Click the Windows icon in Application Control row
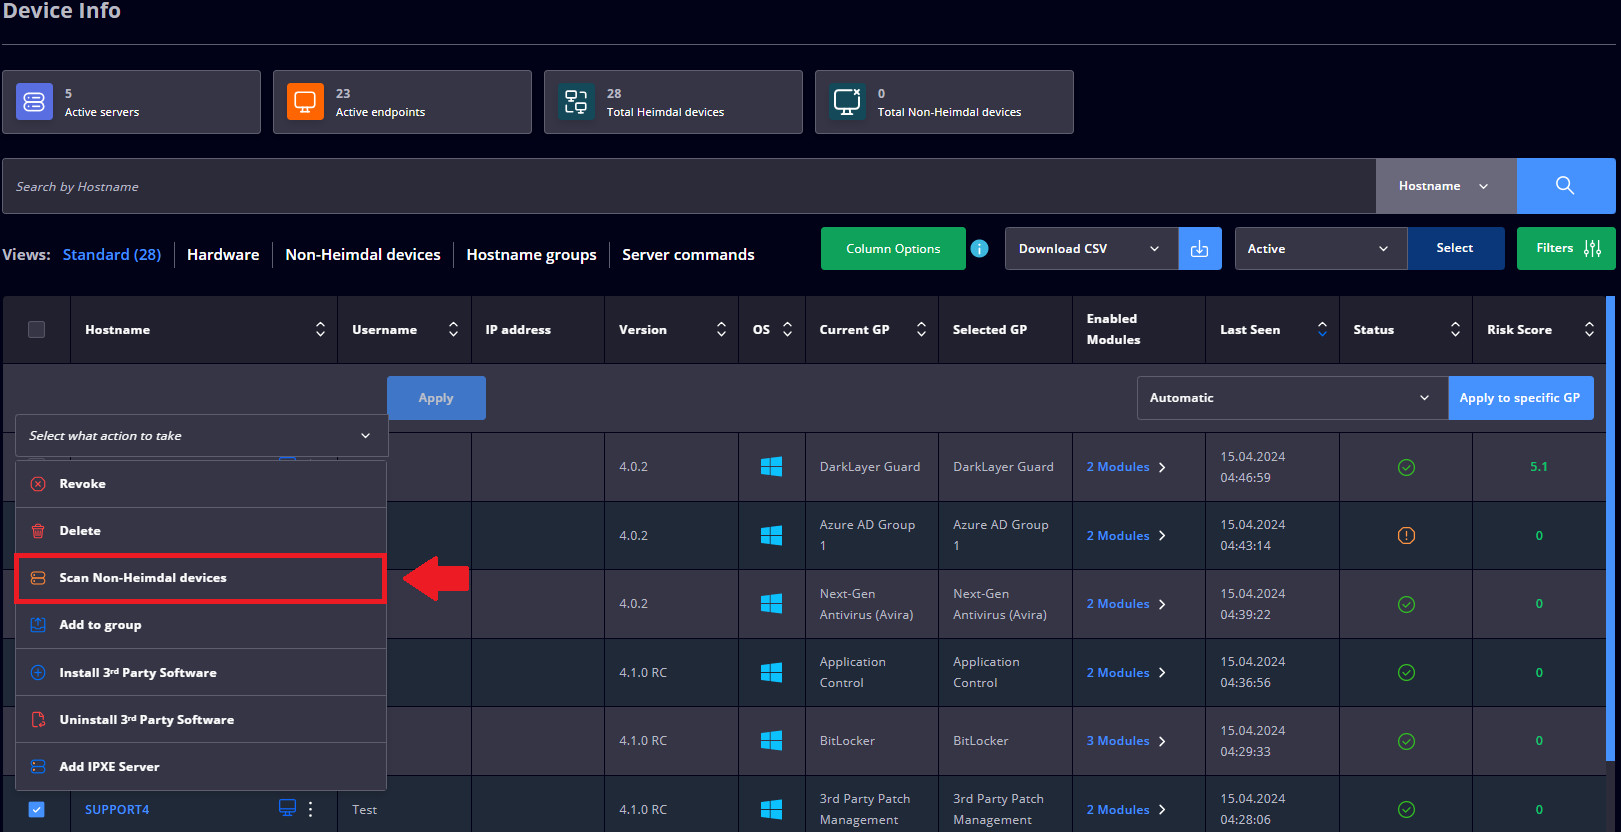 click(x=771, y=673)
